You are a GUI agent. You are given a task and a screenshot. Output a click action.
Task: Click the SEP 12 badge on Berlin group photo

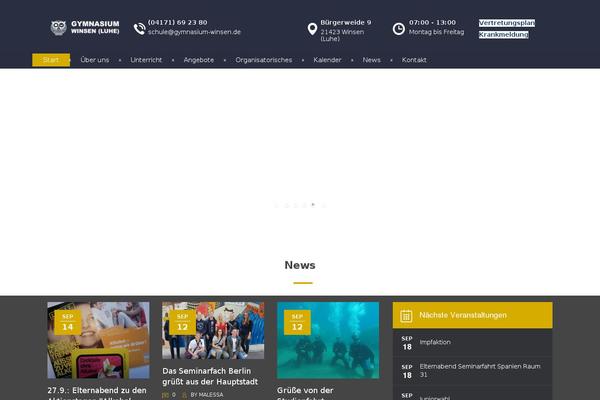183,323
